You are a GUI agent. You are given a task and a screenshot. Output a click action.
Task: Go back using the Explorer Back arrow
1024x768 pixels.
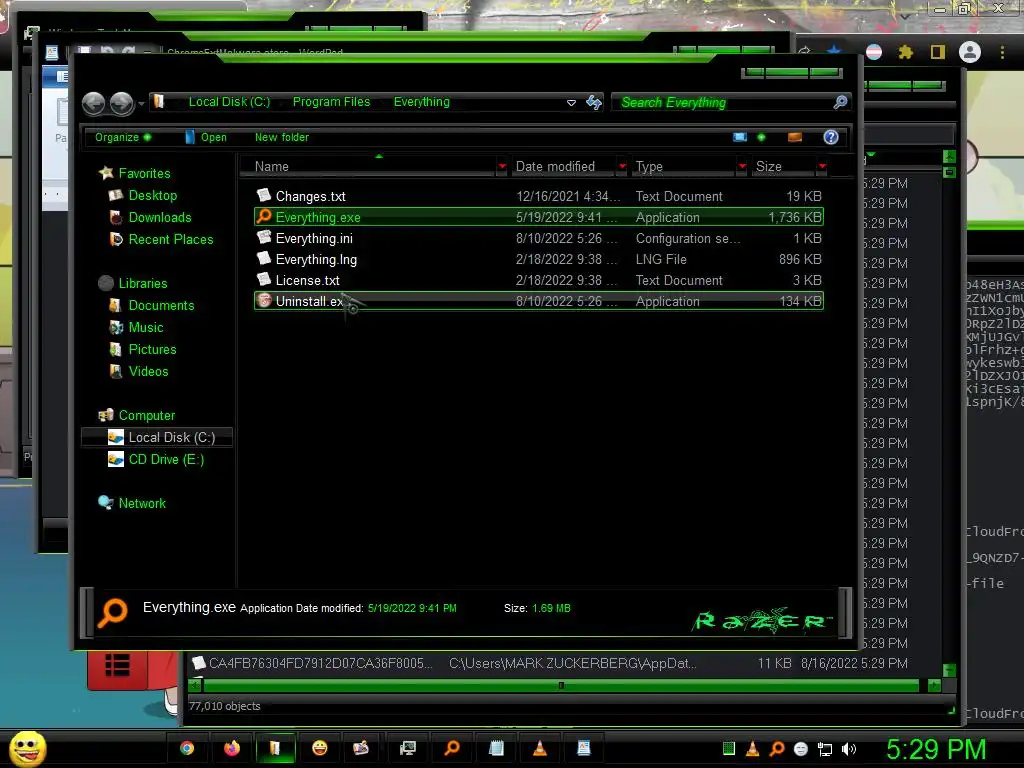click(93, 103)
